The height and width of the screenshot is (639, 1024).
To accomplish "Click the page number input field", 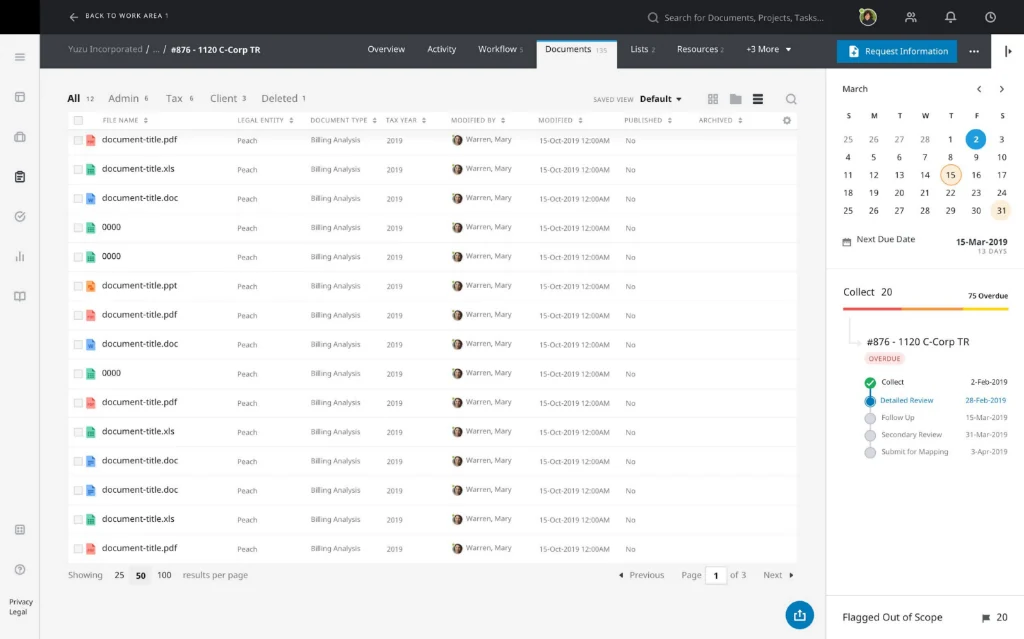I will coord(716,575).
